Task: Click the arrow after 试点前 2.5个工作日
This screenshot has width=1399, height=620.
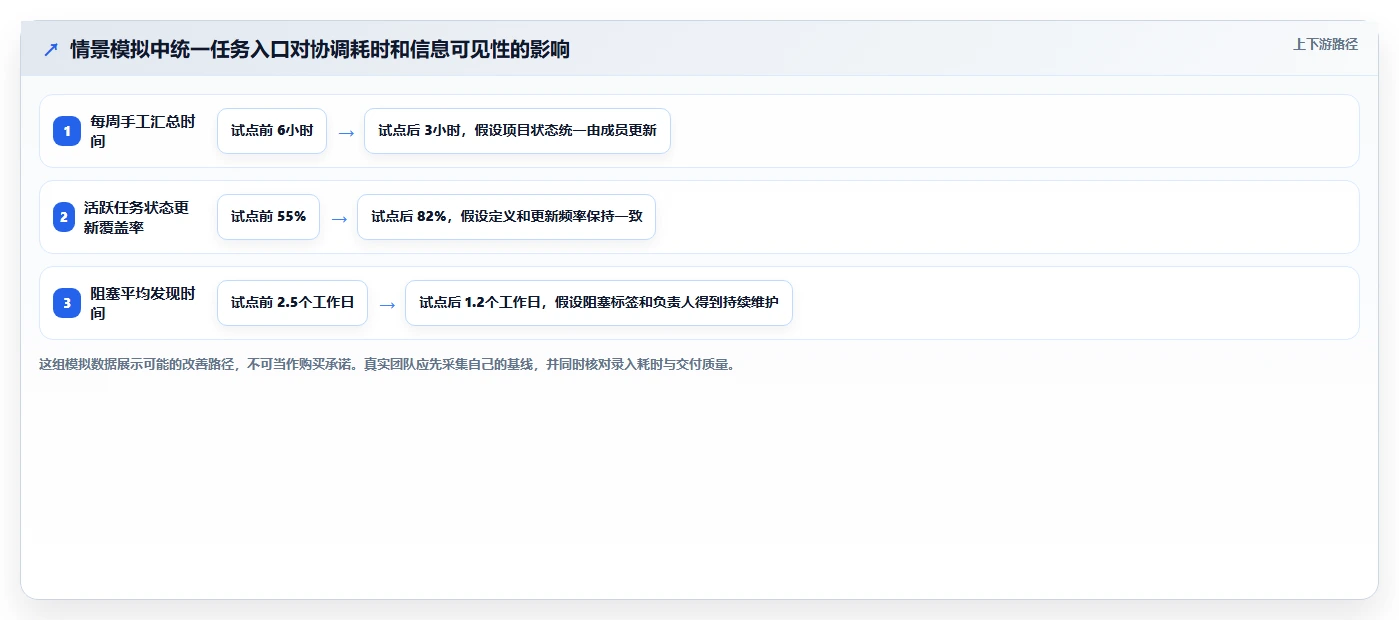Action: click(387, 304)
